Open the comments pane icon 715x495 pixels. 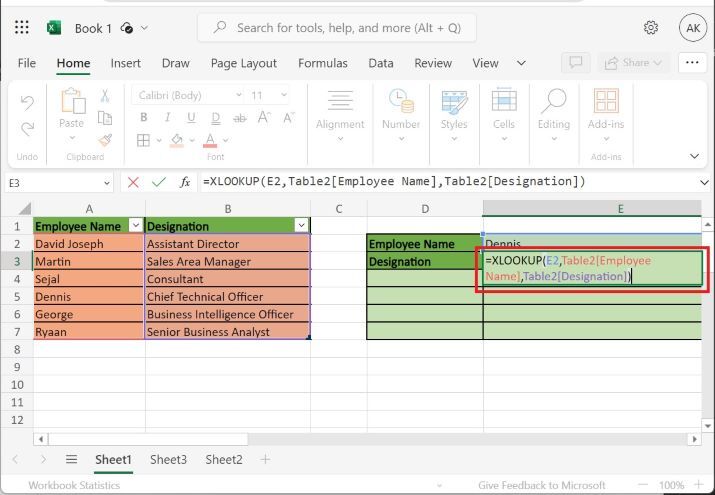pos(576,62)
